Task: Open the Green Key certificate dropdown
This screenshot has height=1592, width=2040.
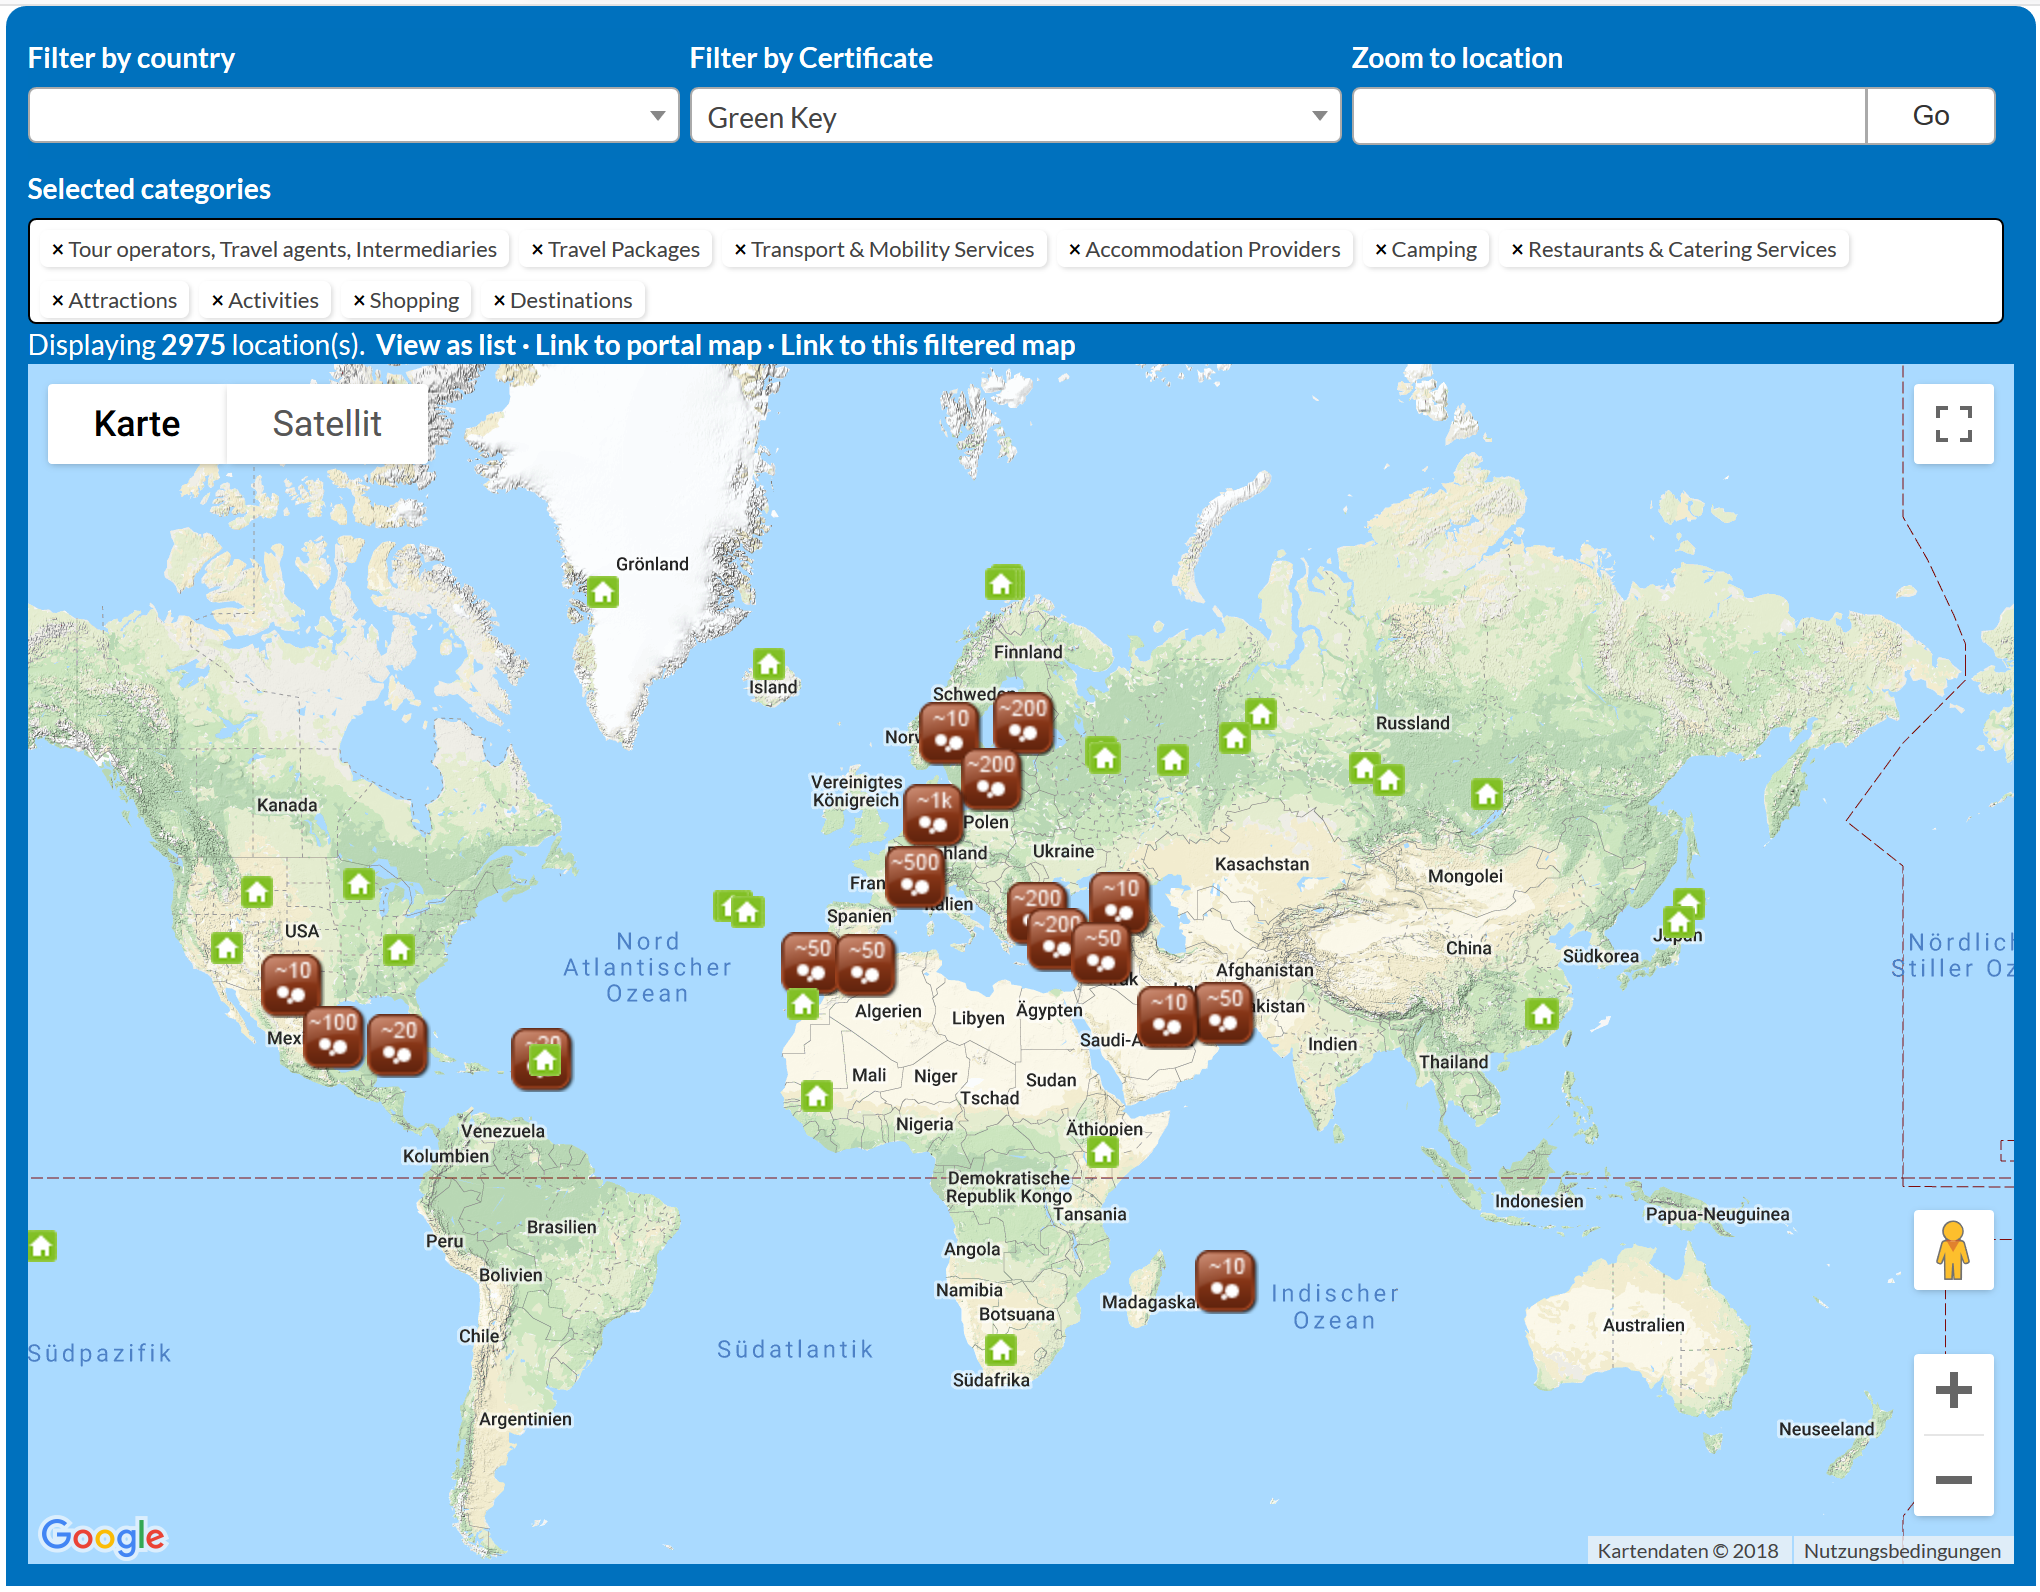Action: click(1014, 116)
